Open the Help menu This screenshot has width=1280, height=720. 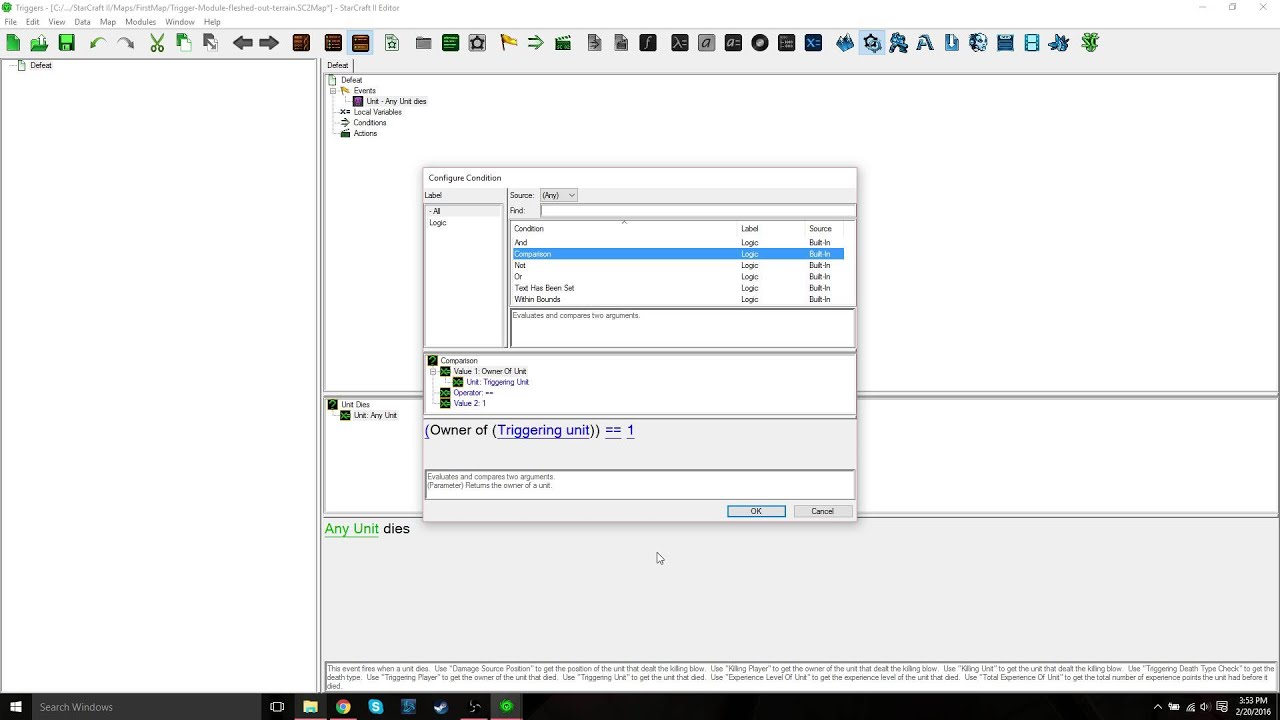point(212,22)
